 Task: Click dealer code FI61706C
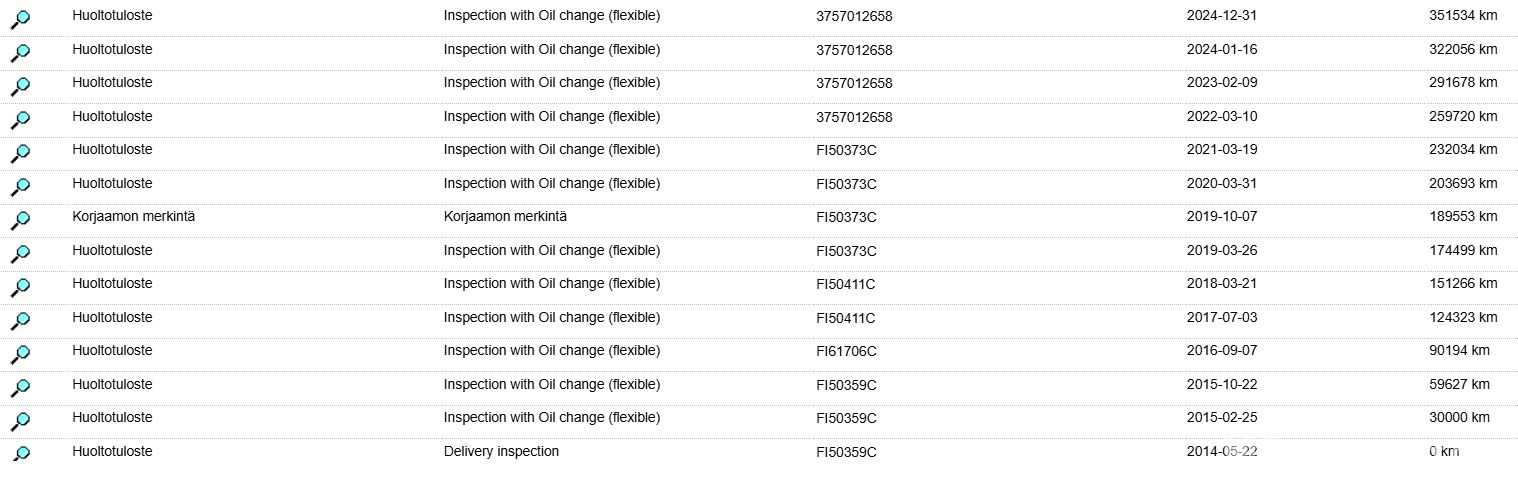coord(846,351)
